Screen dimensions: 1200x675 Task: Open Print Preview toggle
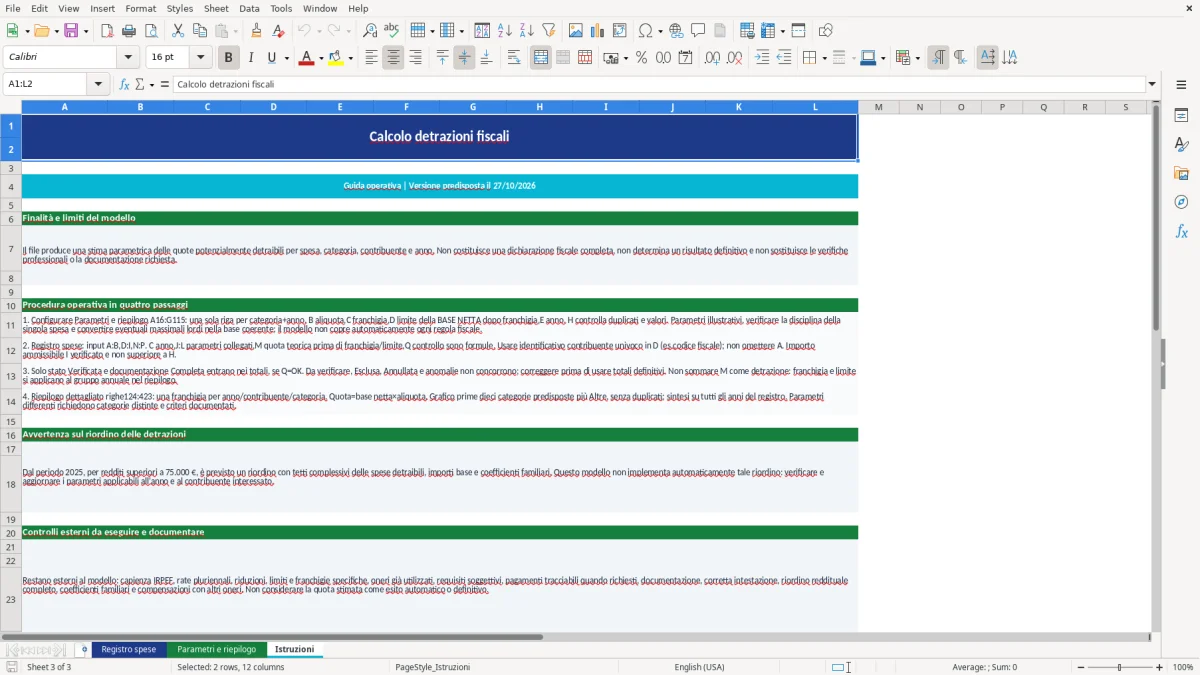151,31
